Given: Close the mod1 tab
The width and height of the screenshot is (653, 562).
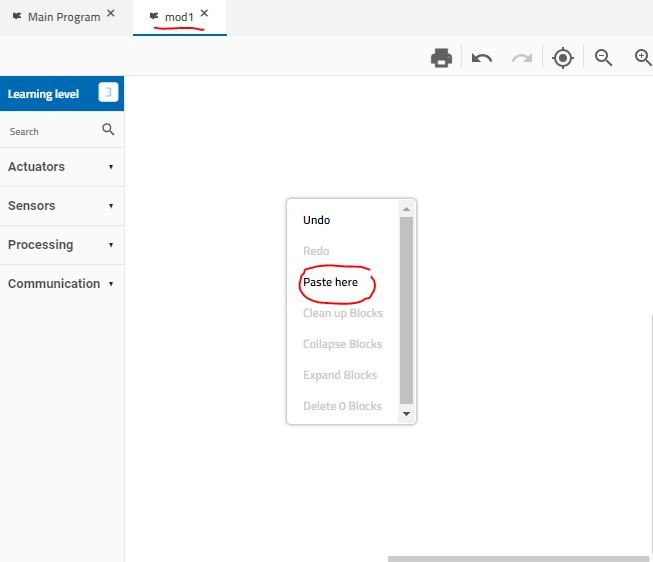Looking at the screenshot, I should tap(205, 14).
